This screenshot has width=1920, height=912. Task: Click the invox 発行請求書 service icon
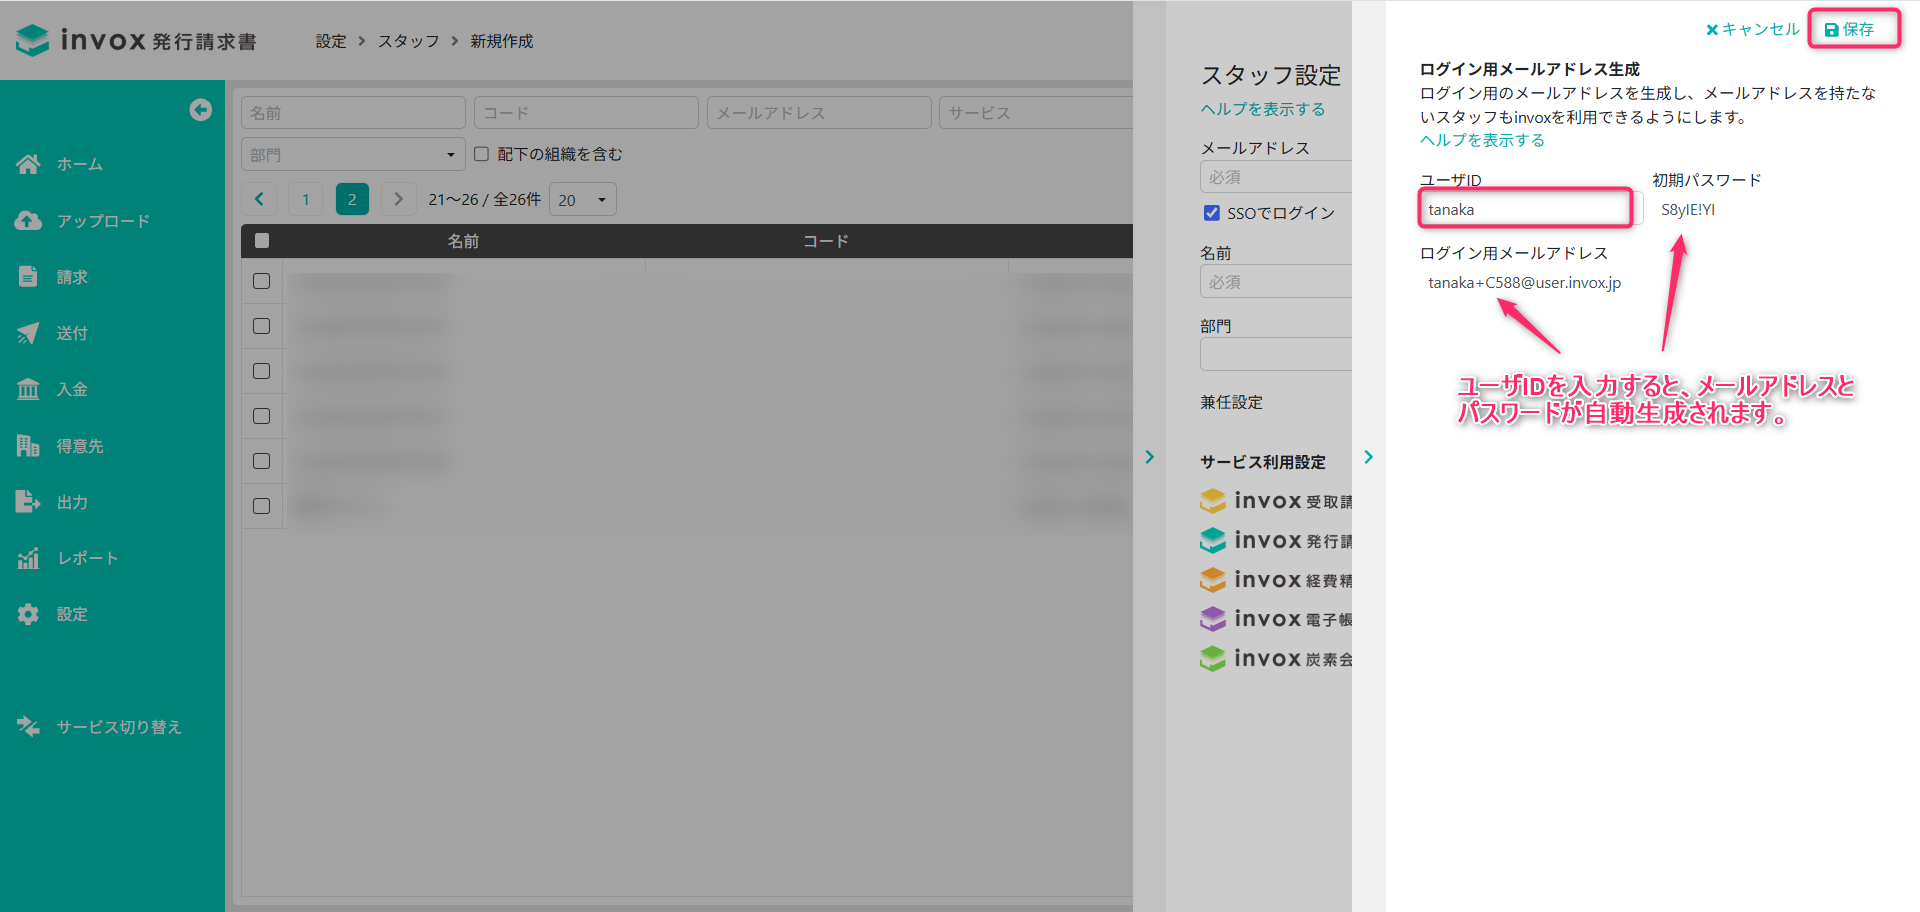click(x=1213, y=540)
